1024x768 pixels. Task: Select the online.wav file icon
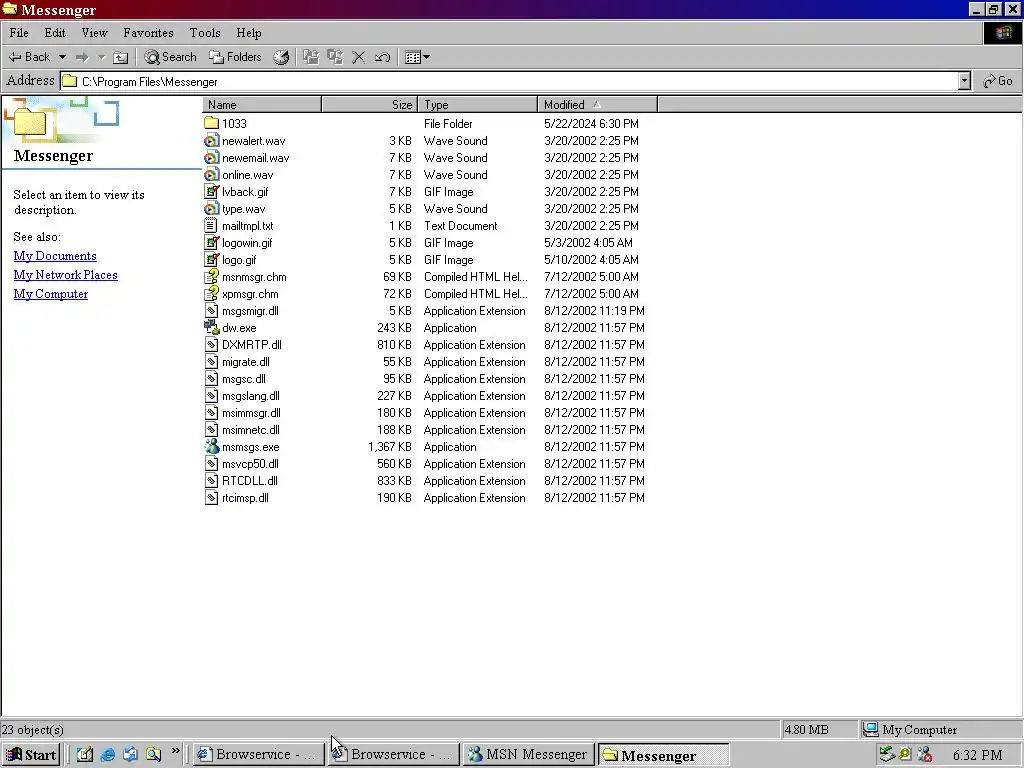point(211,174)
